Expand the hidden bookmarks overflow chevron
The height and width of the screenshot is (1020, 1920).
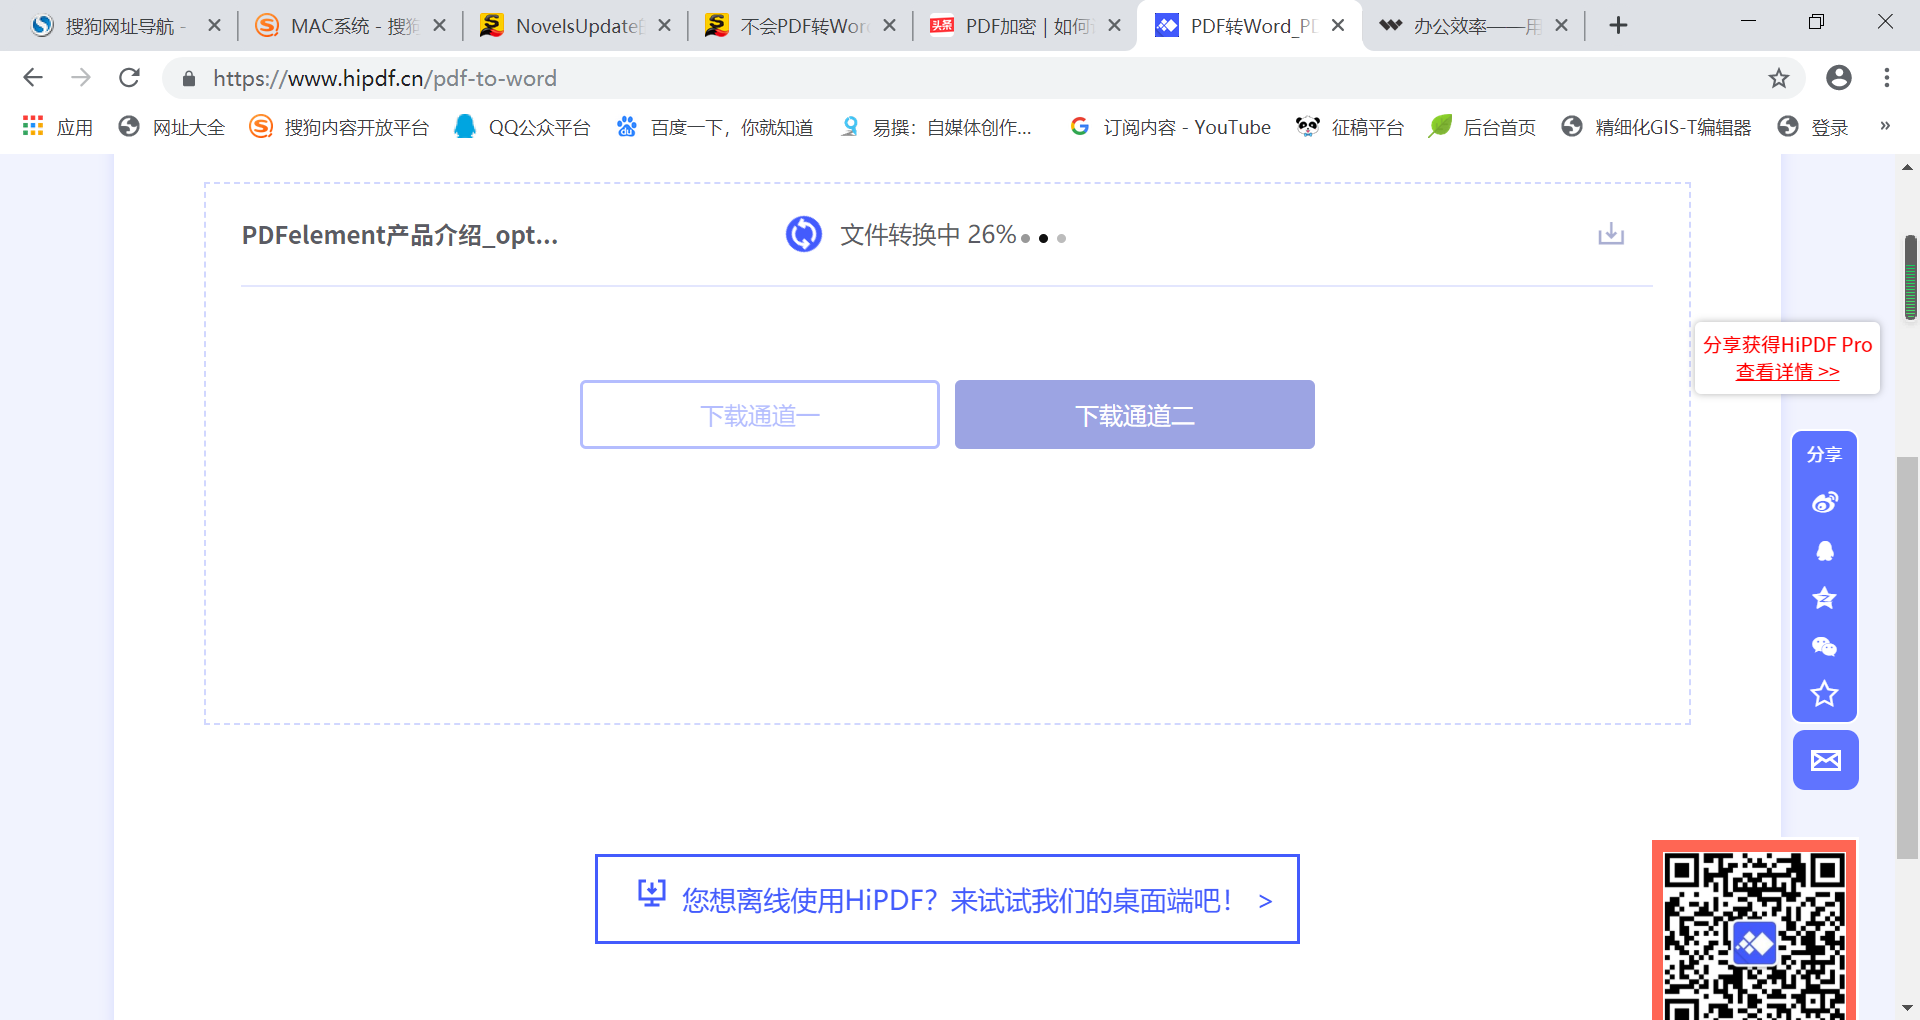tap(1884, 126)
